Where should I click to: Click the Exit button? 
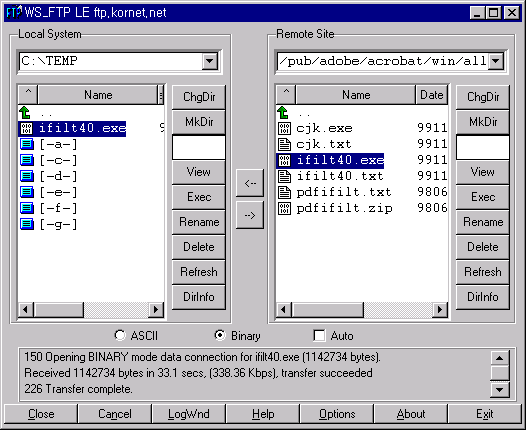click(x=484, y=414)
